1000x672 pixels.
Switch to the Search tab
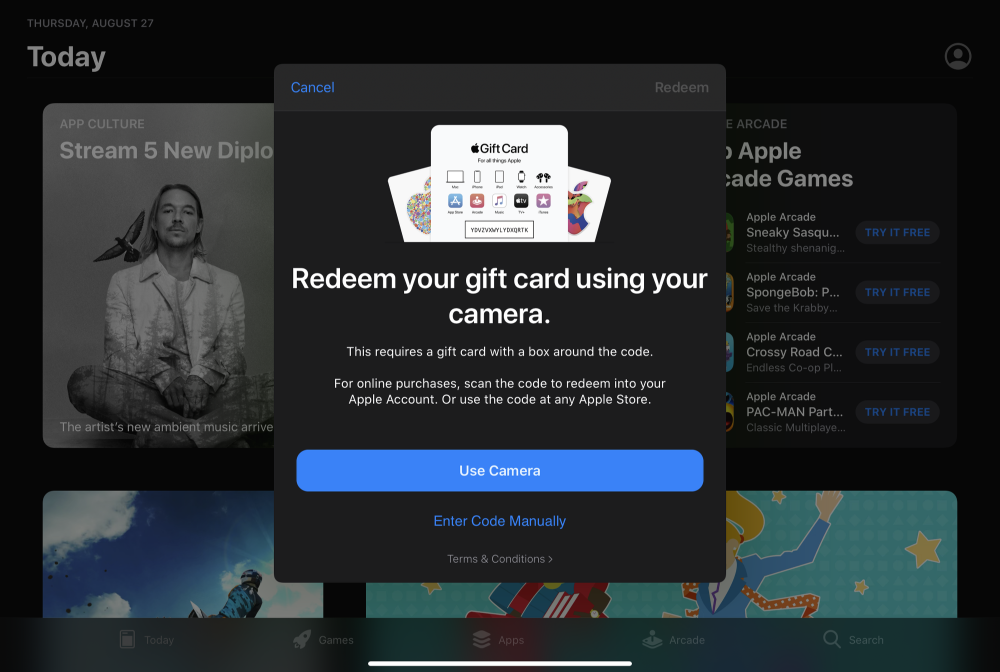point(853,639)
